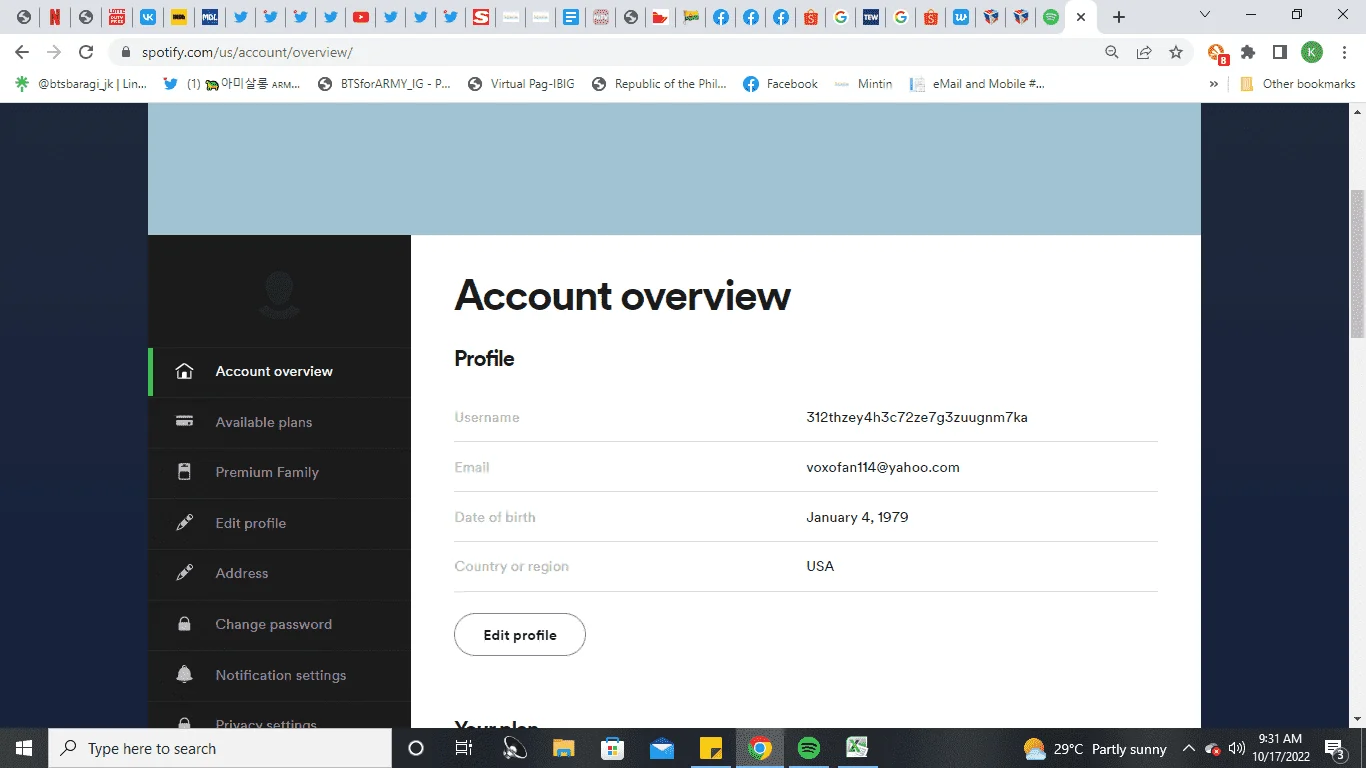The height and width of the screenshot is (768, 1366).
Task: Click the device icon beside Premium Family
Action: [x=184, y=472]
